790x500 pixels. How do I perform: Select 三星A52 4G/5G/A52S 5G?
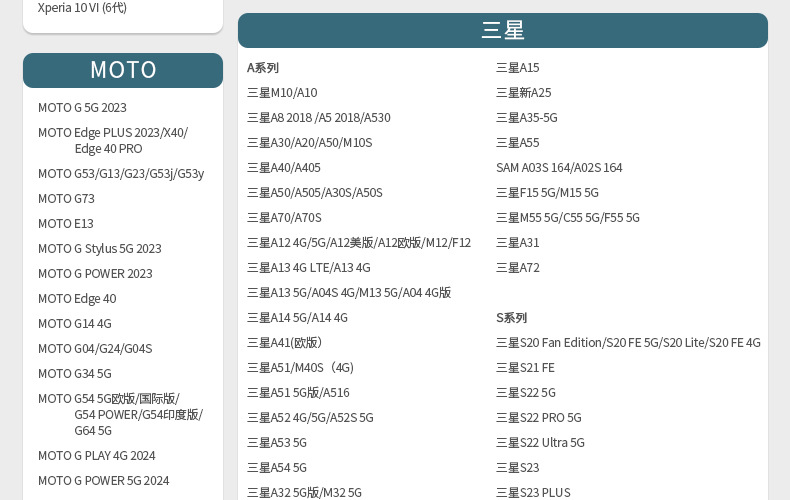(310, 418)
